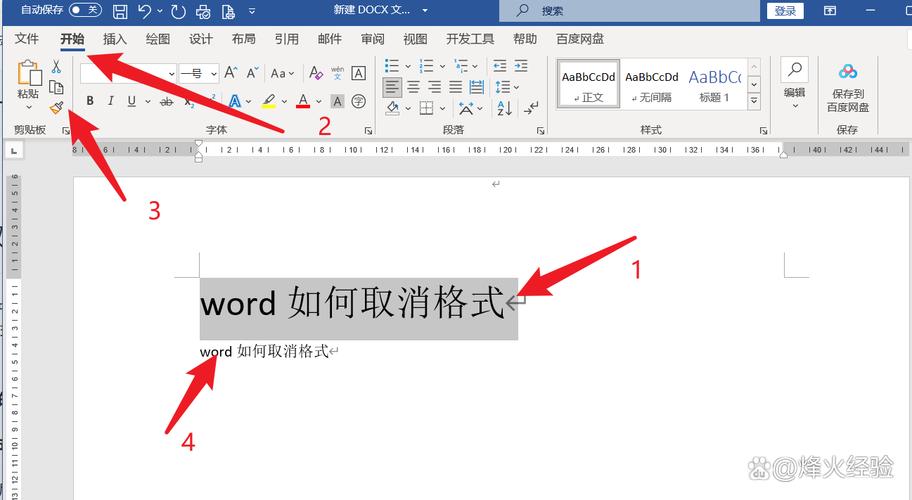The image size is (912, 500).
Task: Click the Enclose Characters circle icon
Action: pos(359,101)
